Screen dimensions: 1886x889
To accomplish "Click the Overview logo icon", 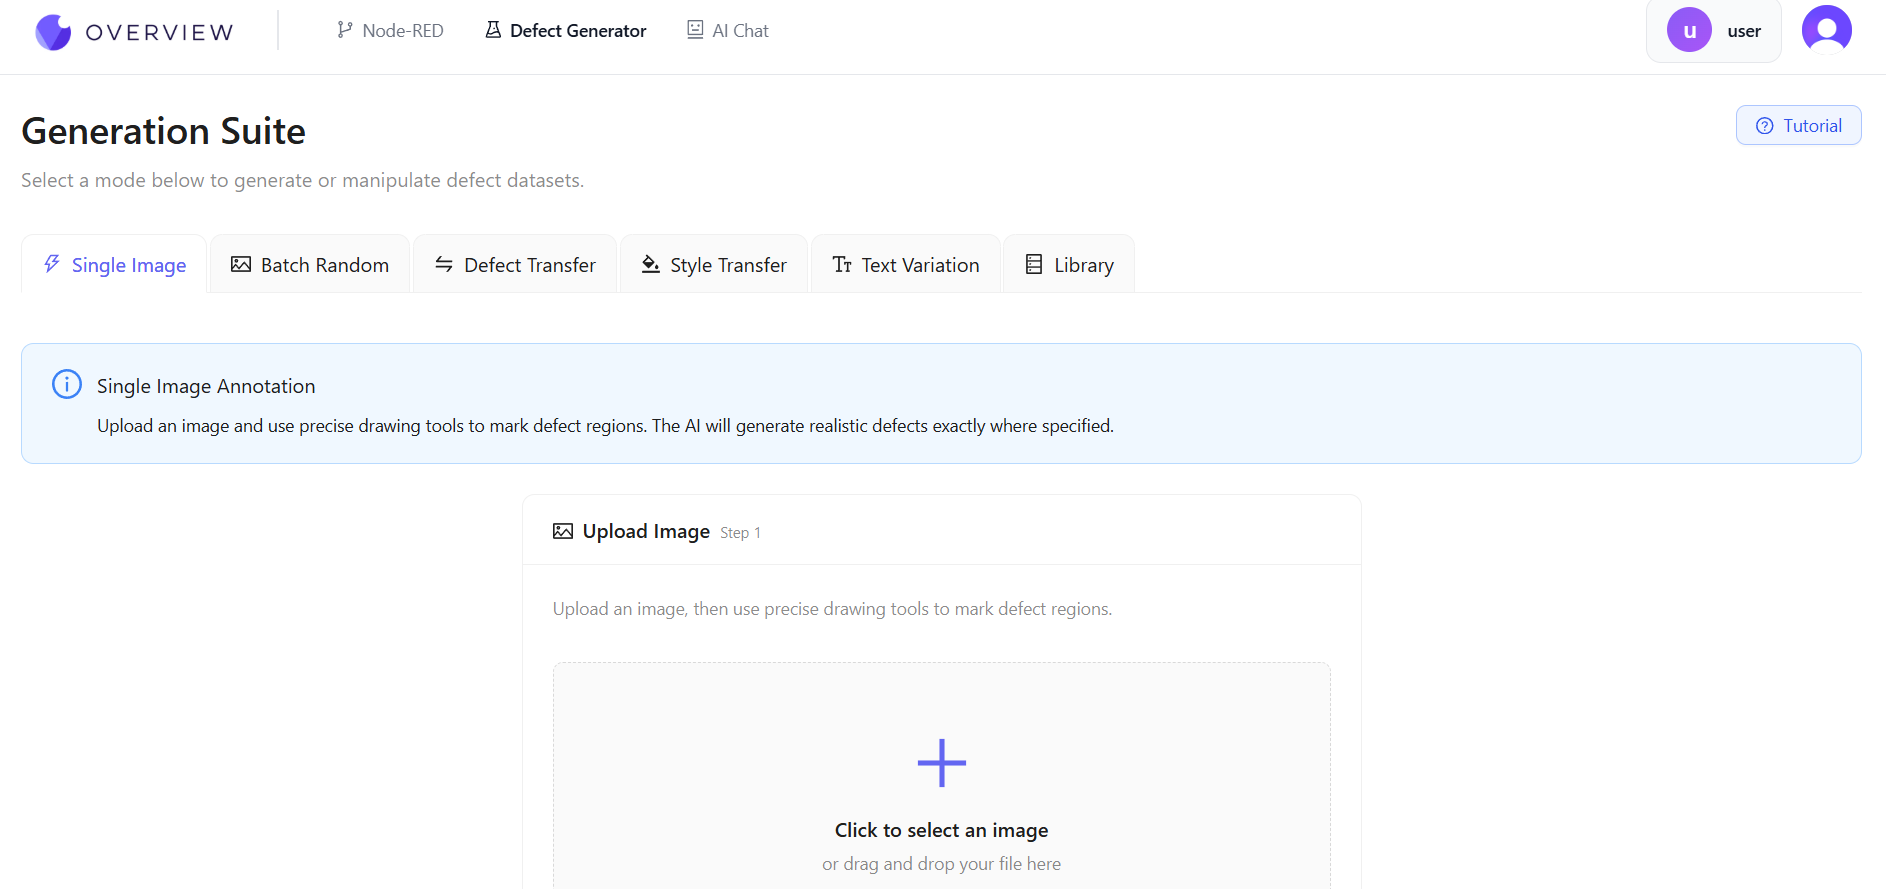I will tap(53, 32).
